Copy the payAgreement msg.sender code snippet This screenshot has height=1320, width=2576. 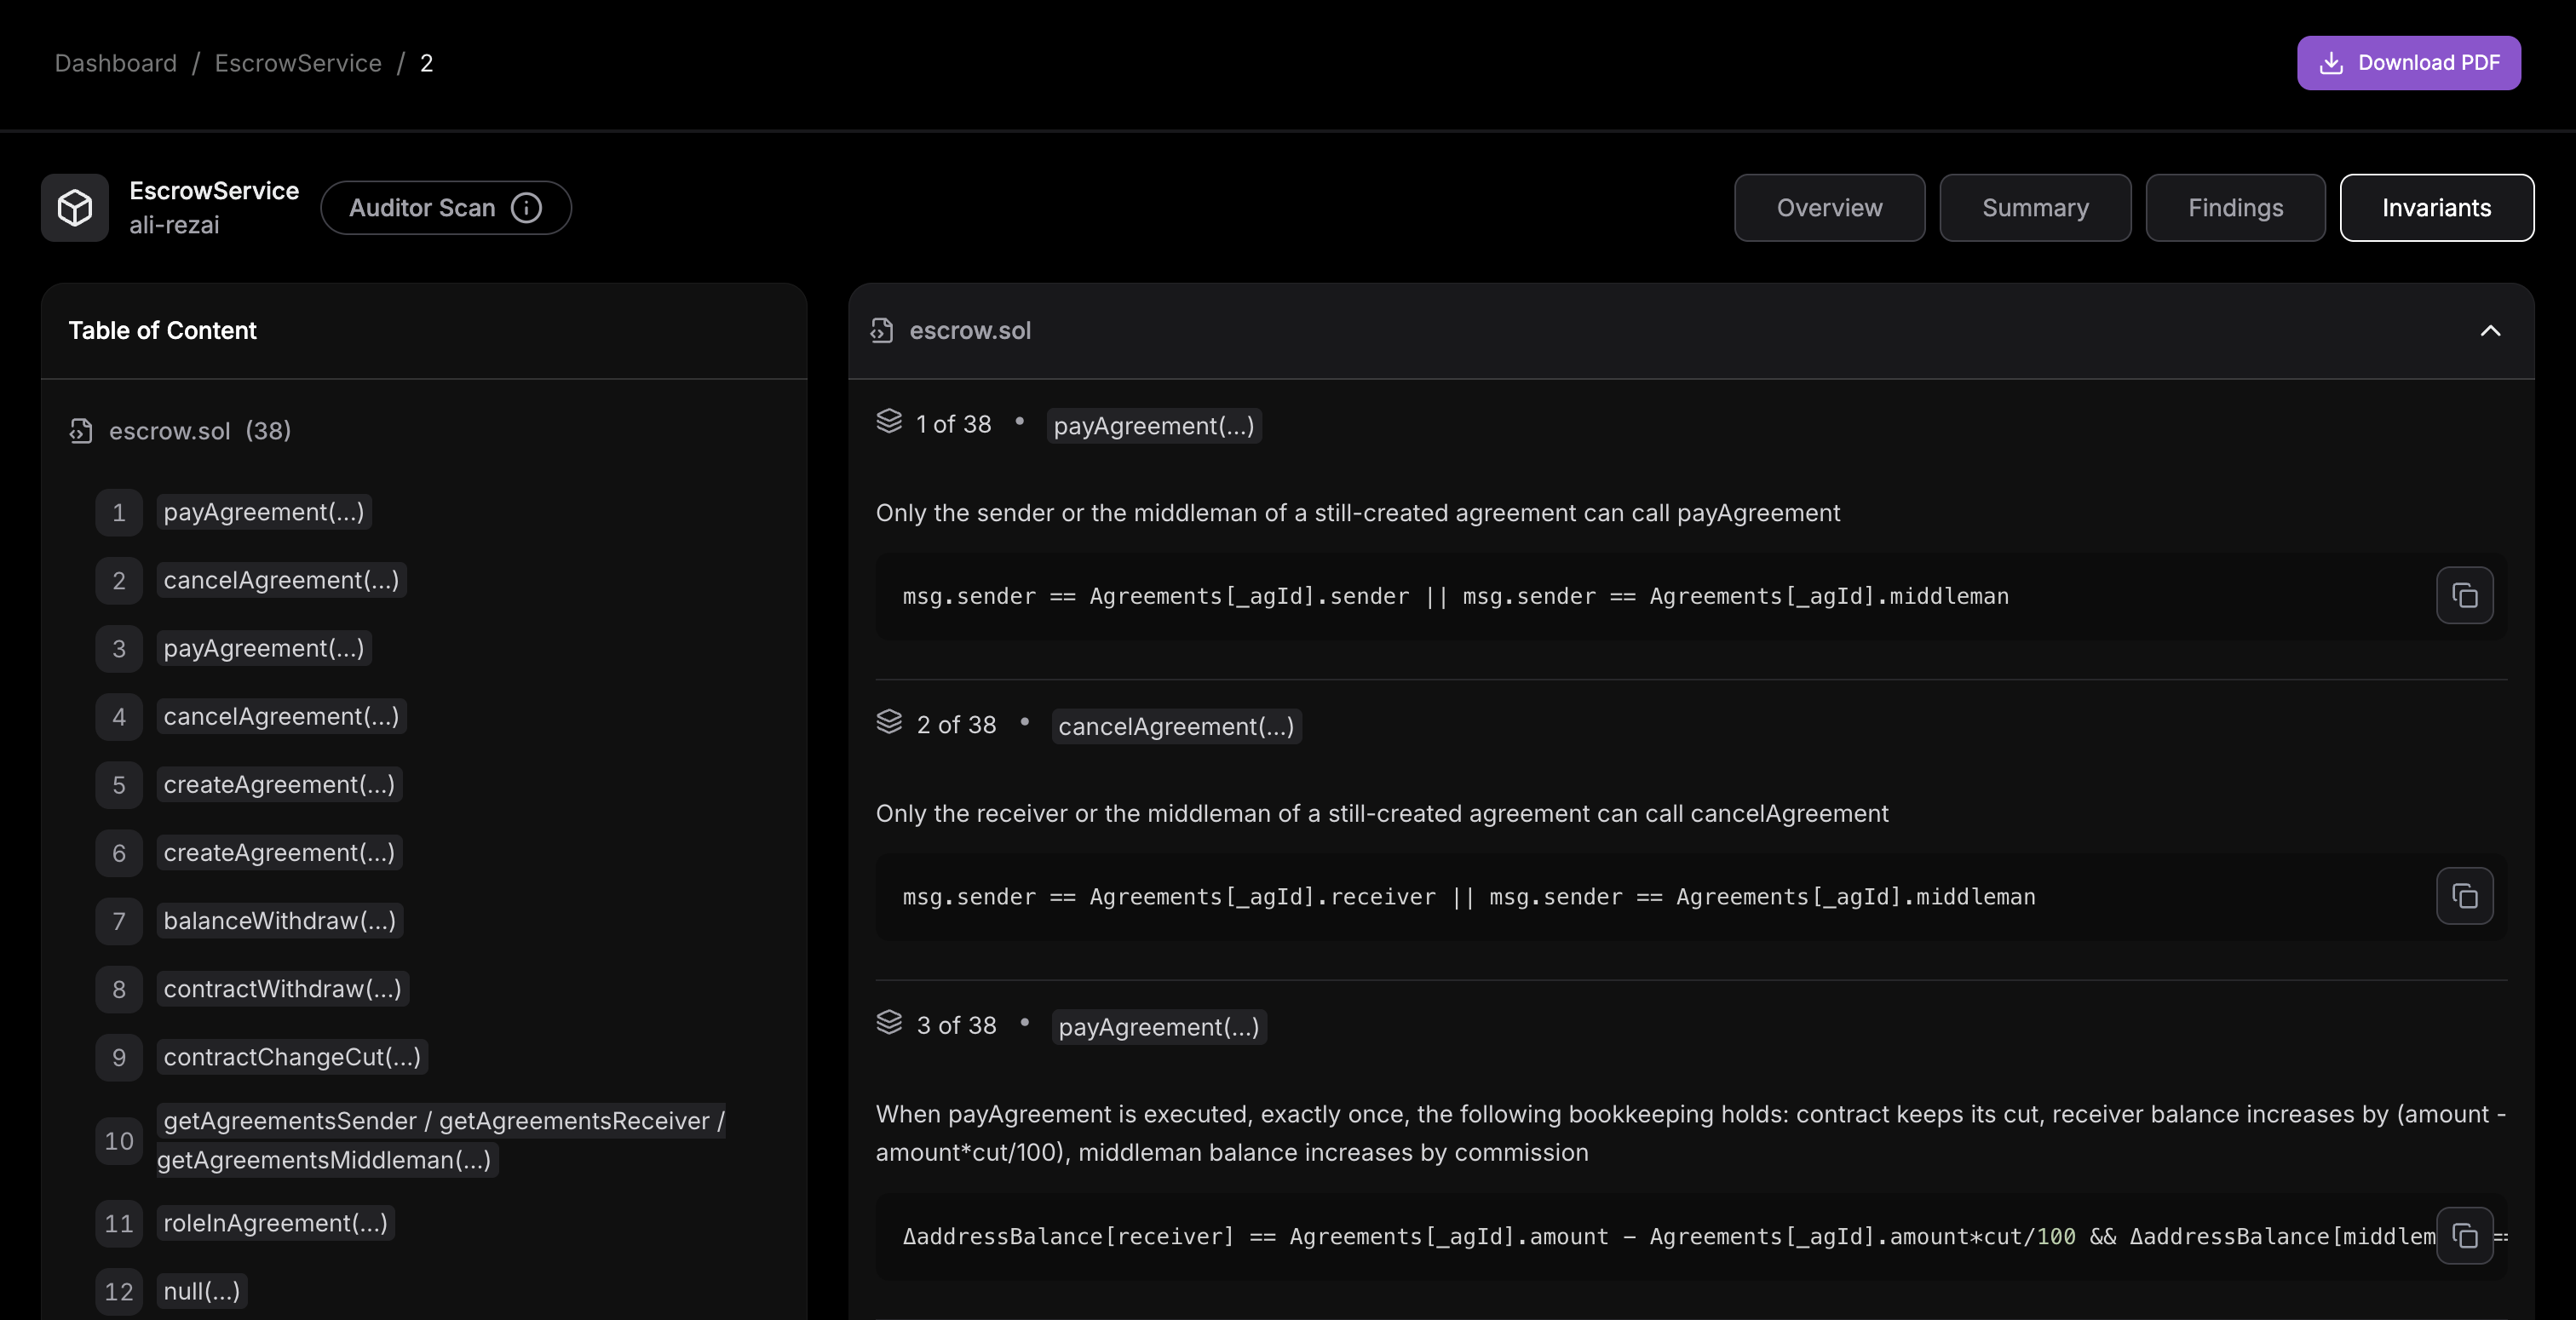[2464, 595]
